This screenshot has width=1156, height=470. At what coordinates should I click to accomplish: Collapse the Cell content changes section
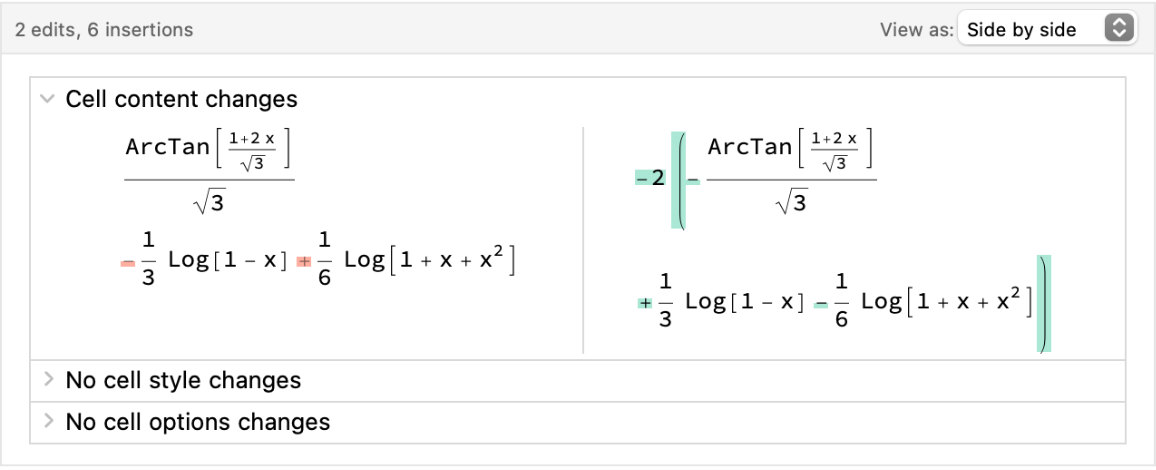[x=46, y=99]
